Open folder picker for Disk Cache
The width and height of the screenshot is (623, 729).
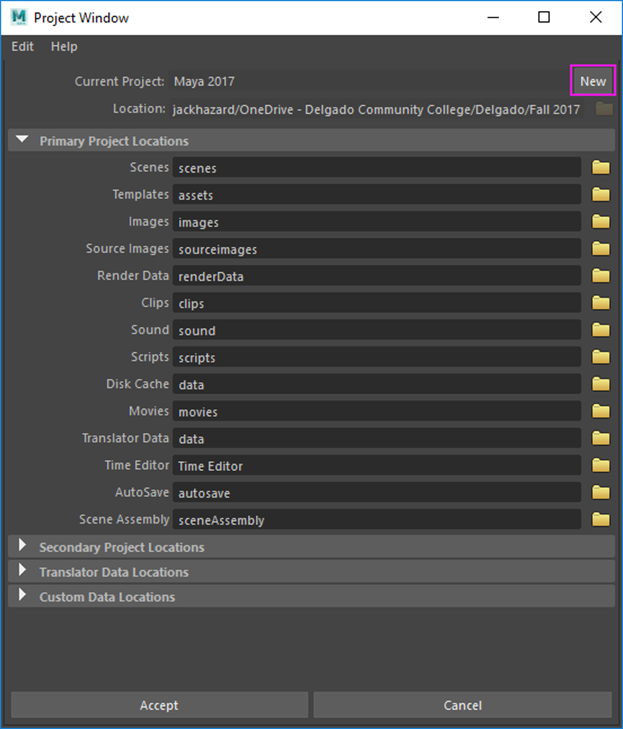point(601,384)
